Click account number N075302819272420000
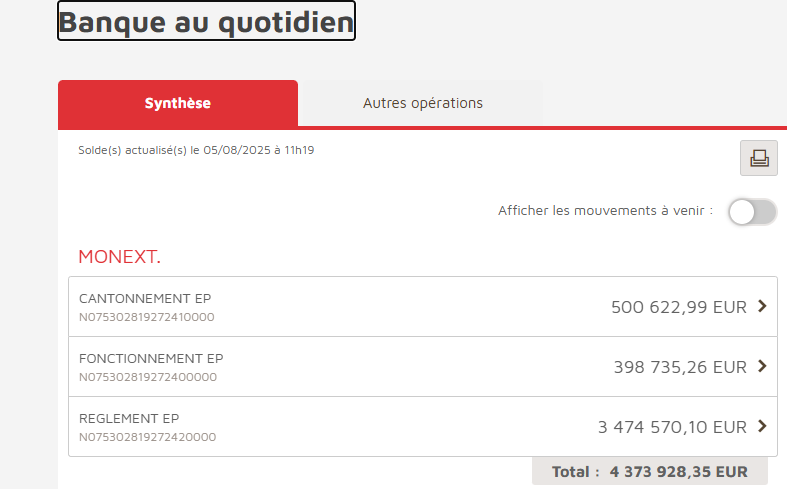Image resolution: width=787 pixels, height=489 pixels. [x=147, y=437]
